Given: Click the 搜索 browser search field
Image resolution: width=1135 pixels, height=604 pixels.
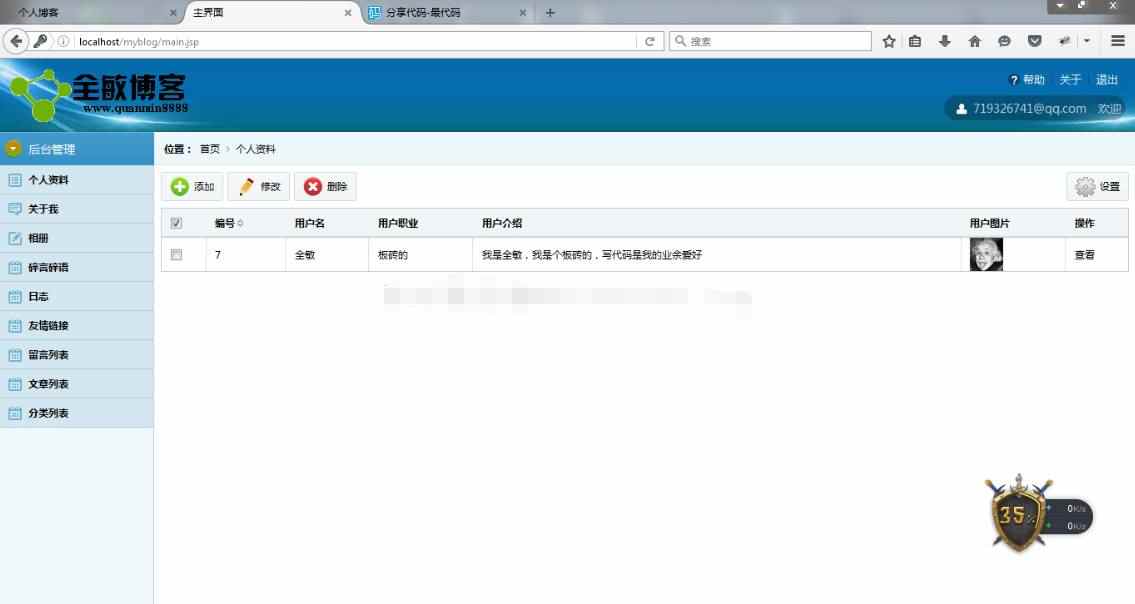Looking at the screenshot, I should (x=770, y=41).
